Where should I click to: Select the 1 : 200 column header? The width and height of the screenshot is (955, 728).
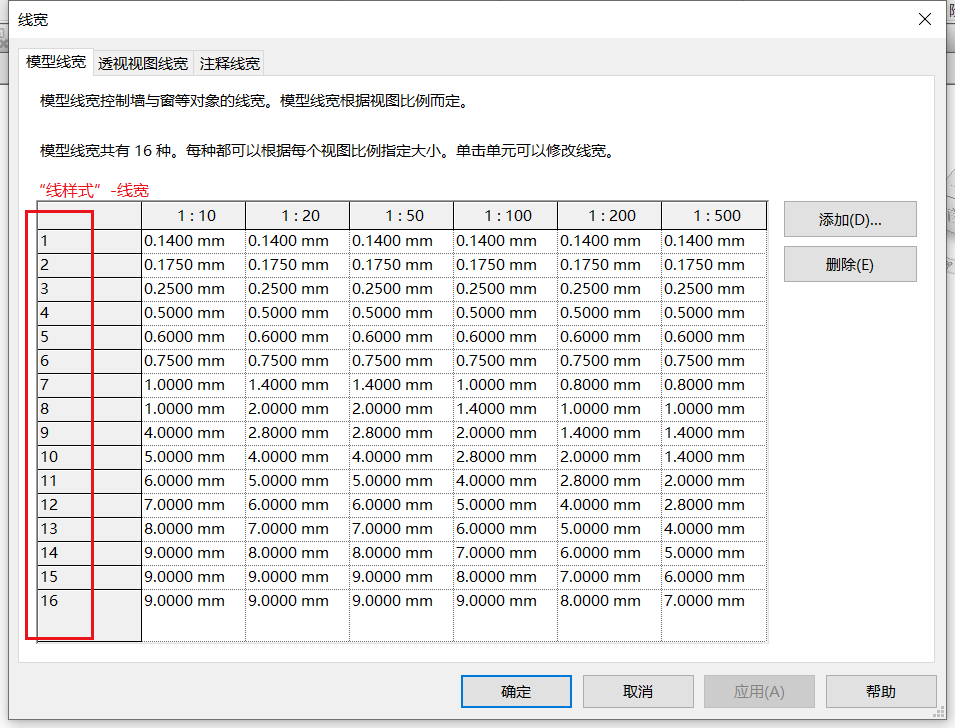610,216
